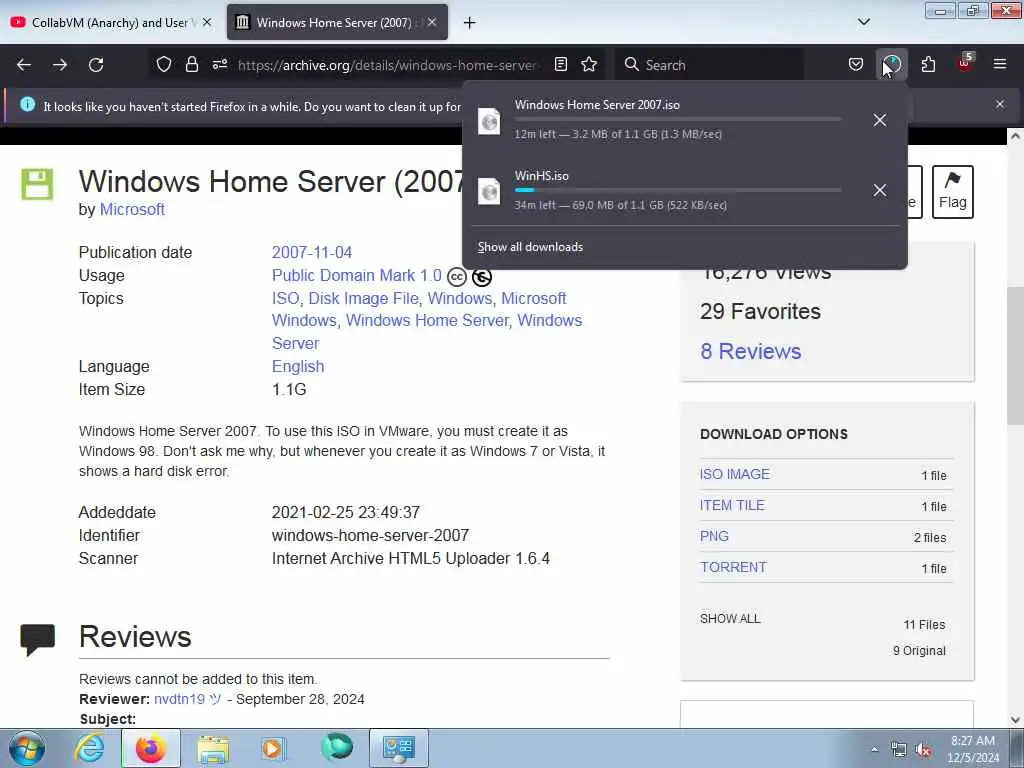Cancel the WinHS.iso download
The width and height of the screenshot is (1024, 768).
point(880,190)
